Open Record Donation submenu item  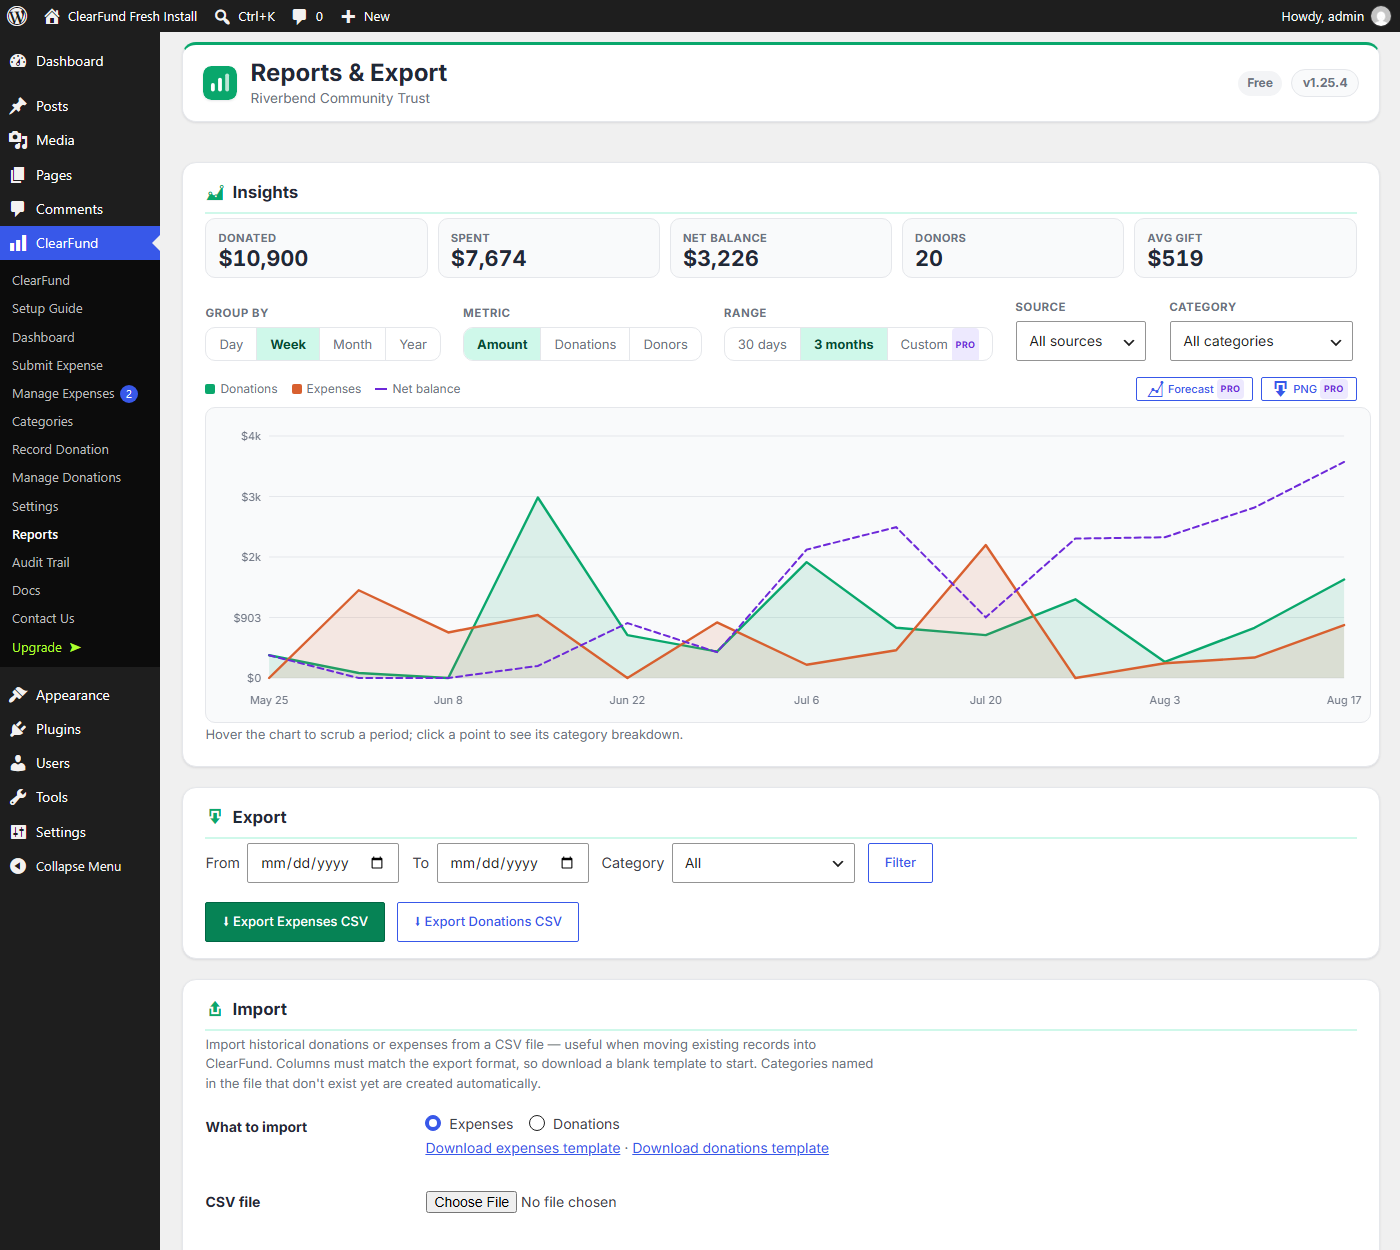click(x=60, y=449)
